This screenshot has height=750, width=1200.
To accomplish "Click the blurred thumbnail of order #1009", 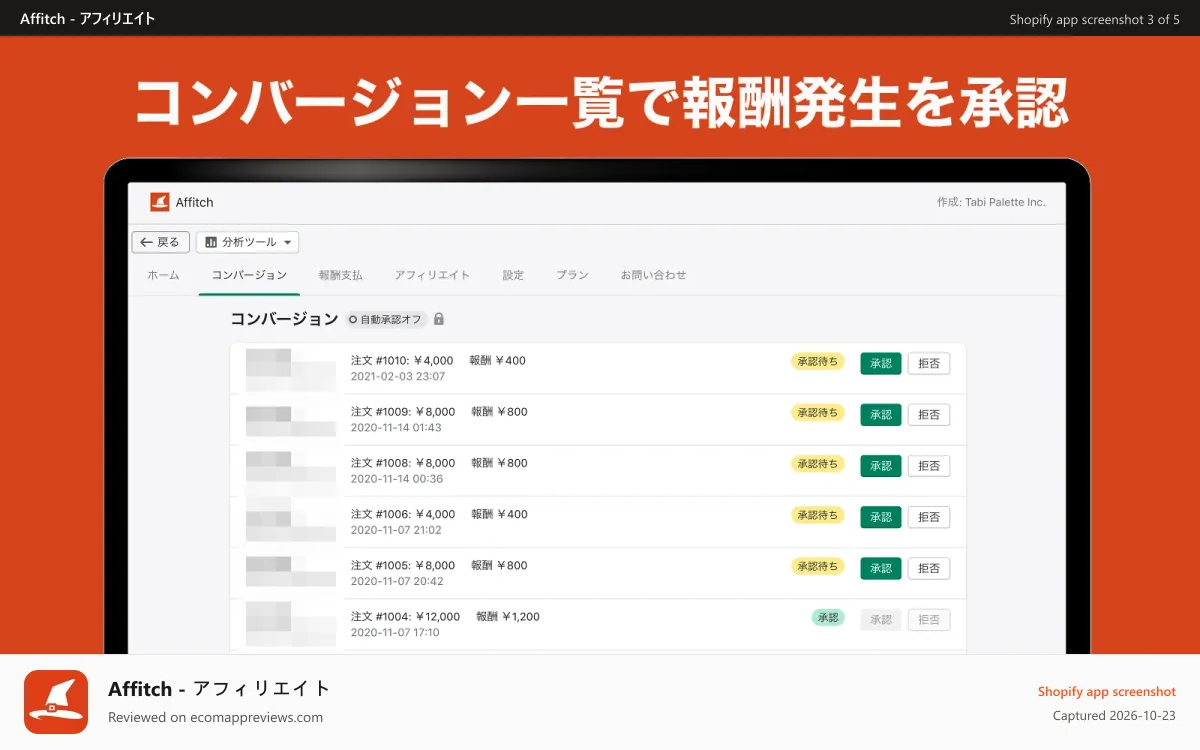I will pos(291,420).
